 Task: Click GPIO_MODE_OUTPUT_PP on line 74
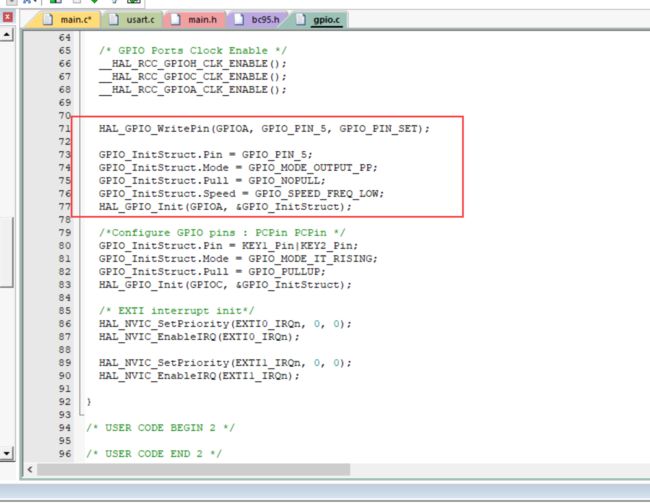(310, 168)
